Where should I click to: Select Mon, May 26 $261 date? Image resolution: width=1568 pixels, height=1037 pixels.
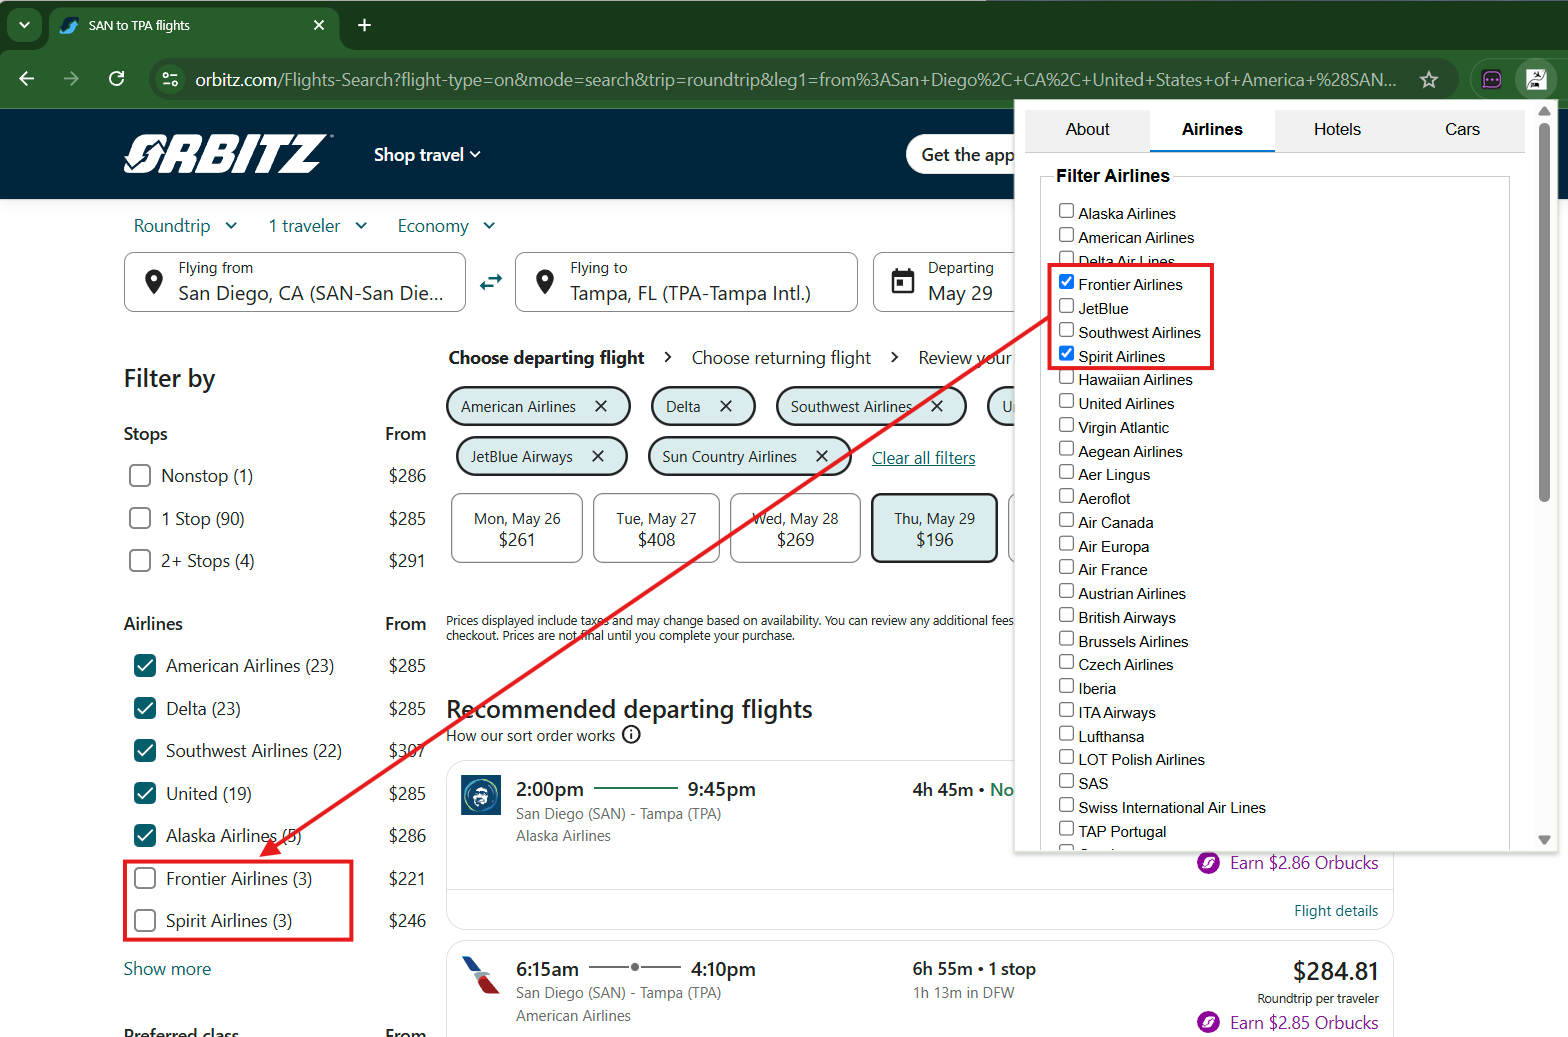click(x=517, y=528)
